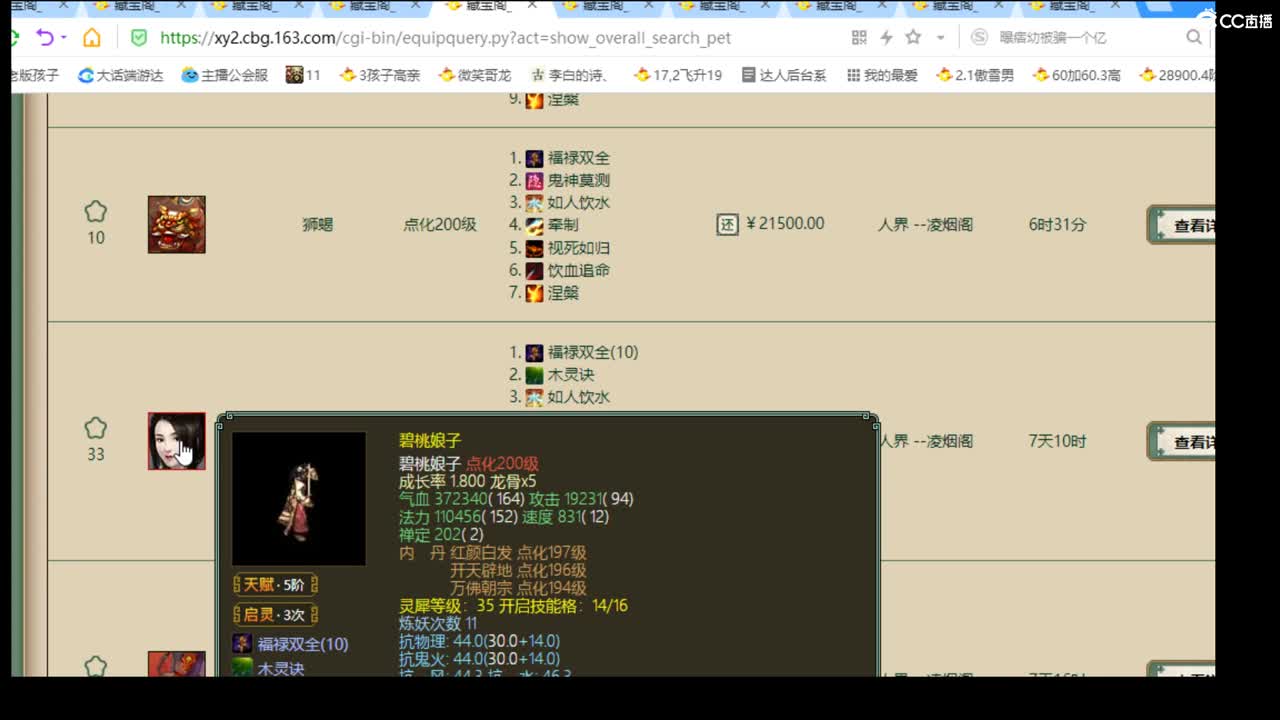Screen dimensions: 1280x720
Task: Open the back-history dropdown arrow
Action: (63, 38)
